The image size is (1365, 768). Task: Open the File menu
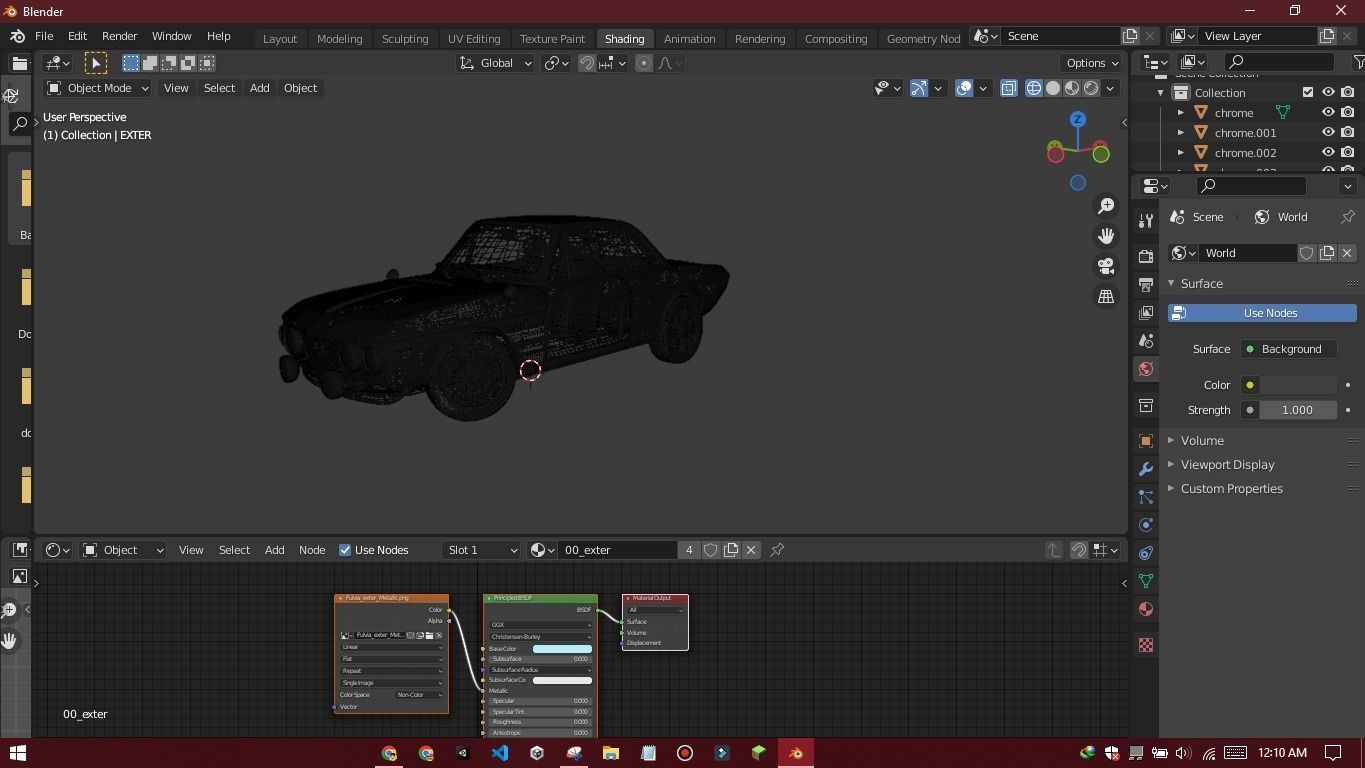tap(44, 36)
